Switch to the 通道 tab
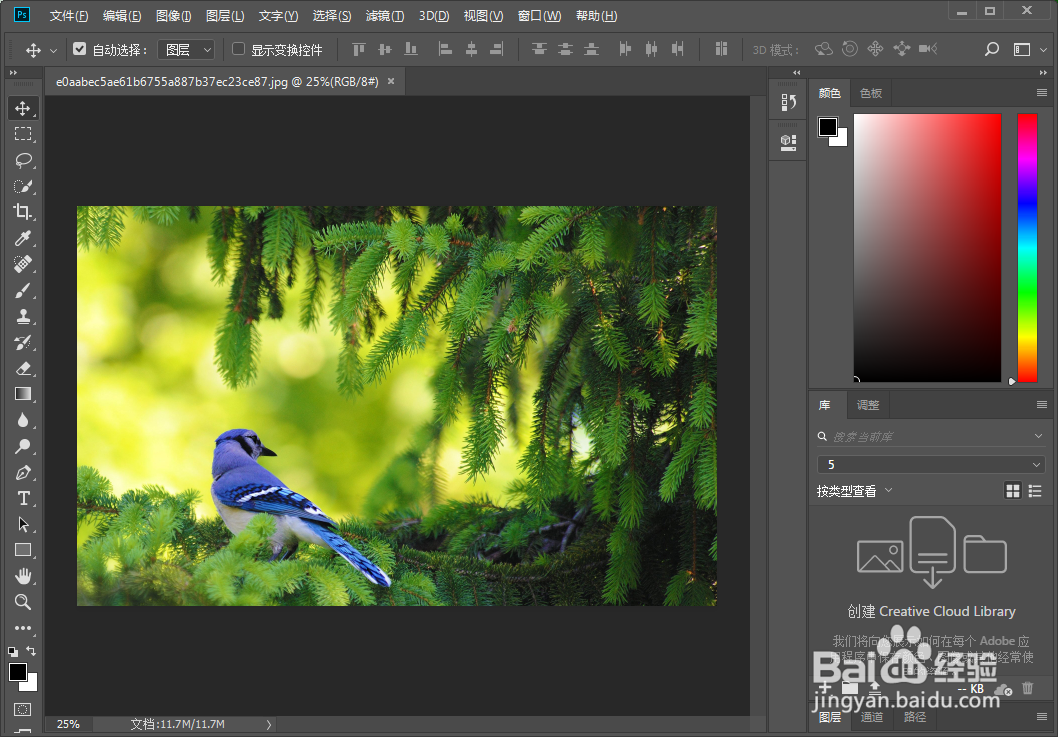 coord(872,717)
